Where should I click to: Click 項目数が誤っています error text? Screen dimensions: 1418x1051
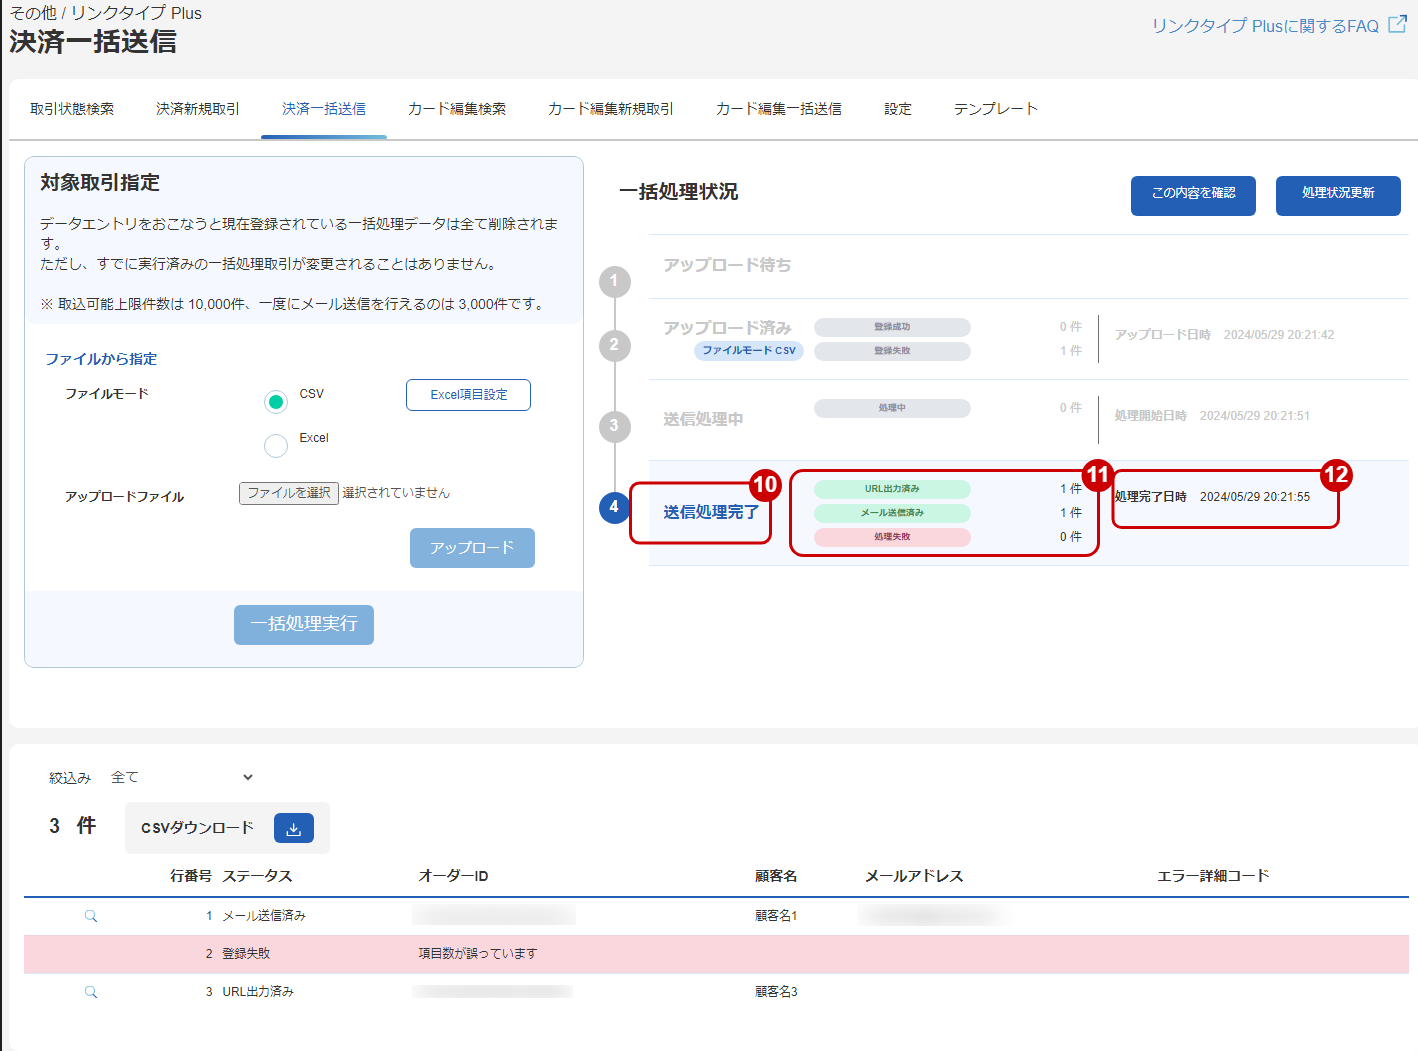coord(478,954)
